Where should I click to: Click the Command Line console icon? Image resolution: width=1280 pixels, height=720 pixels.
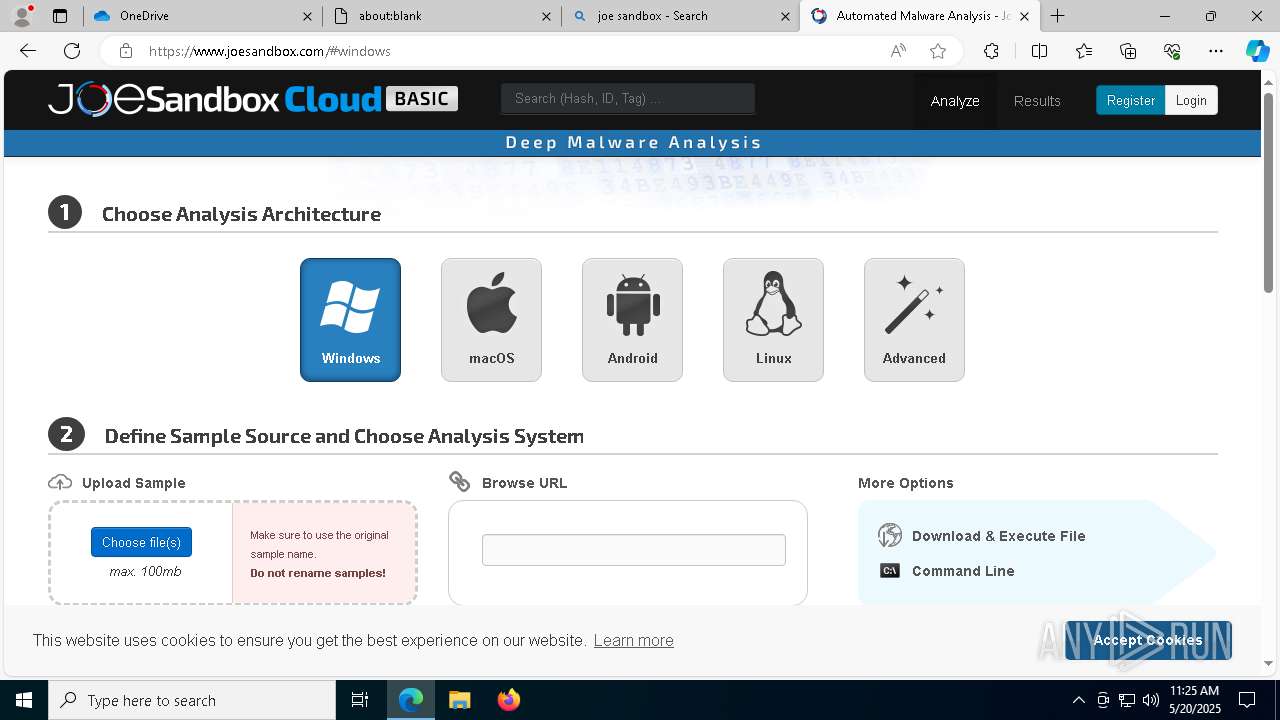point(890,571)
